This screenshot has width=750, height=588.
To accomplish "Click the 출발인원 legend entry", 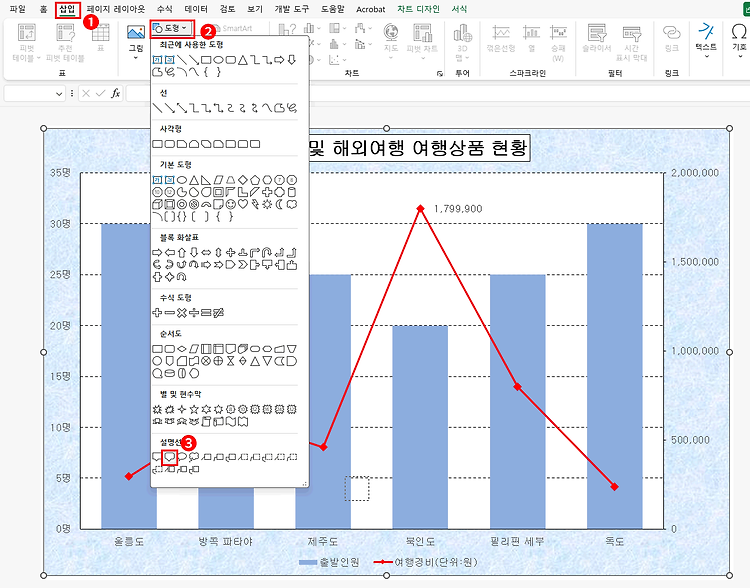I will click(x=330, y=563).
